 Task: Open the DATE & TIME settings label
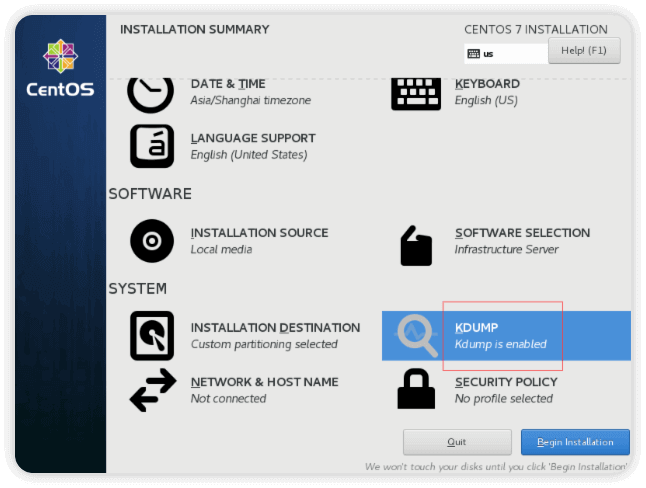tap(228, 84)
